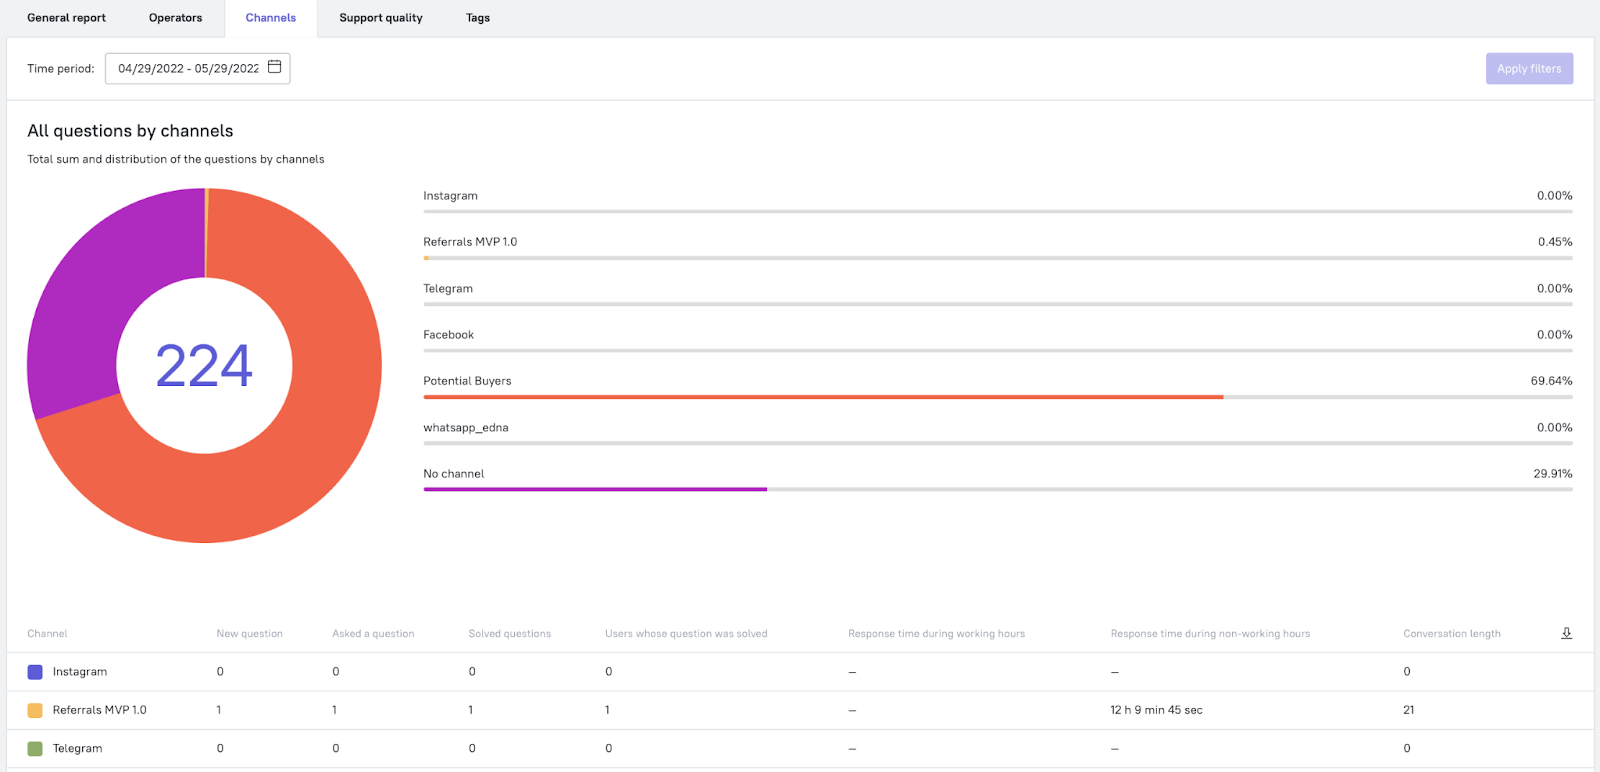Image resolution: width=1600 pixels, height=772 pixels.
Task: Click Response time during working hours header
Action: point(936,634)
